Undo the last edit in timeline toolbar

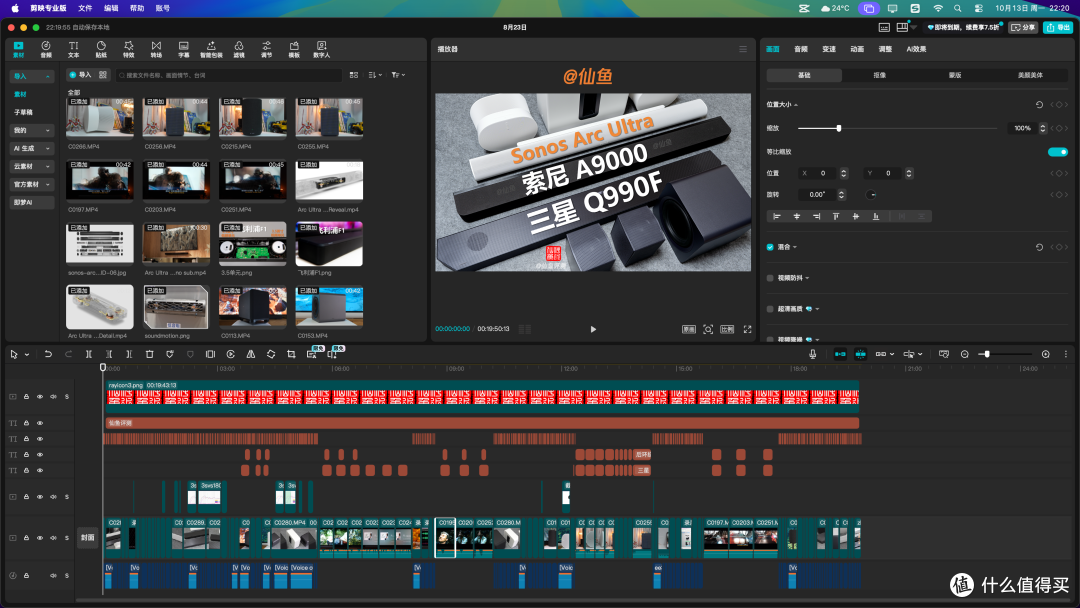pos(48,354)
